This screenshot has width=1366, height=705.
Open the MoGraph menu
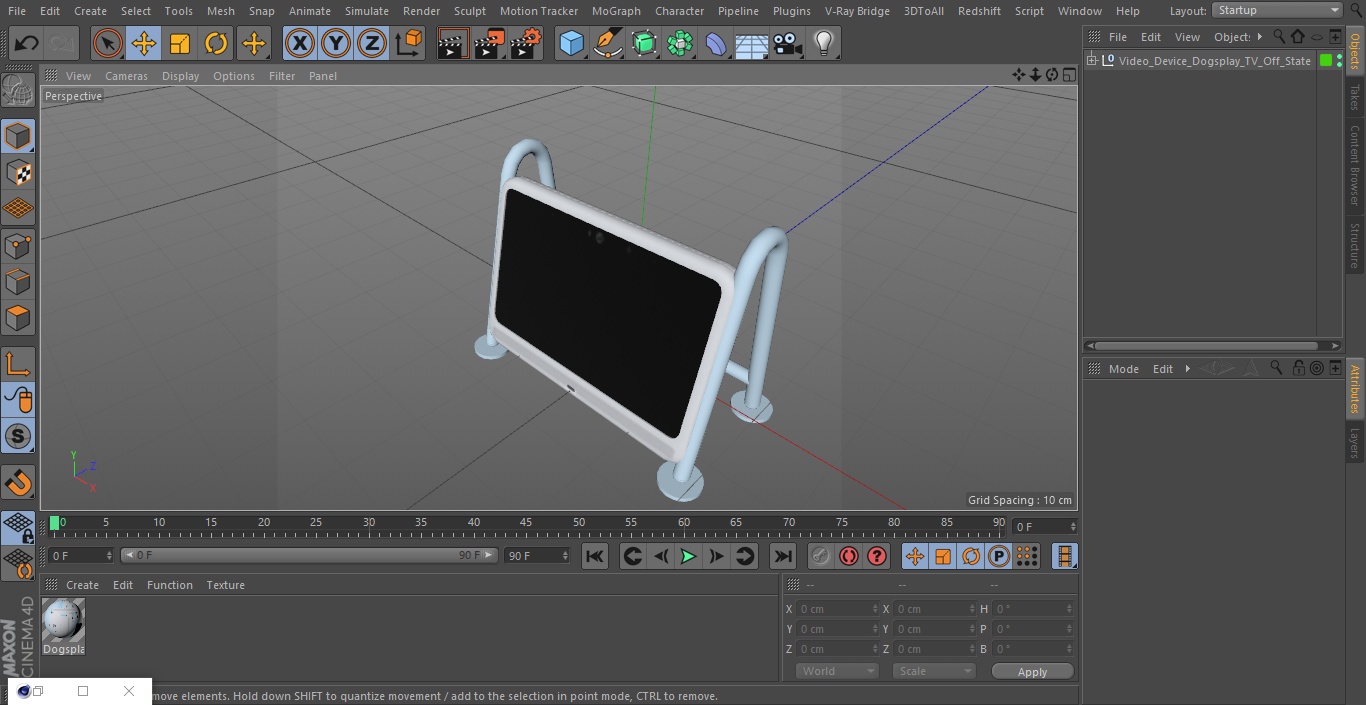[x=616, y=11]
